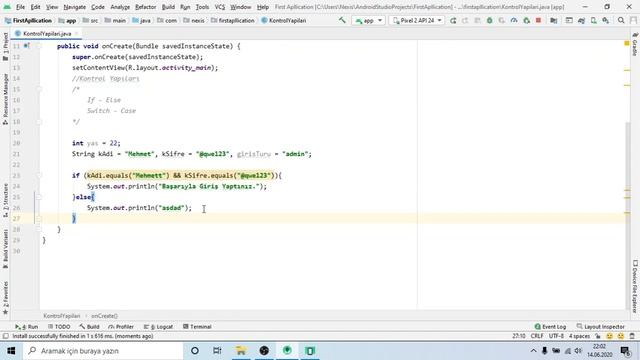Click the Profile app gauge icon

(514, 20)
